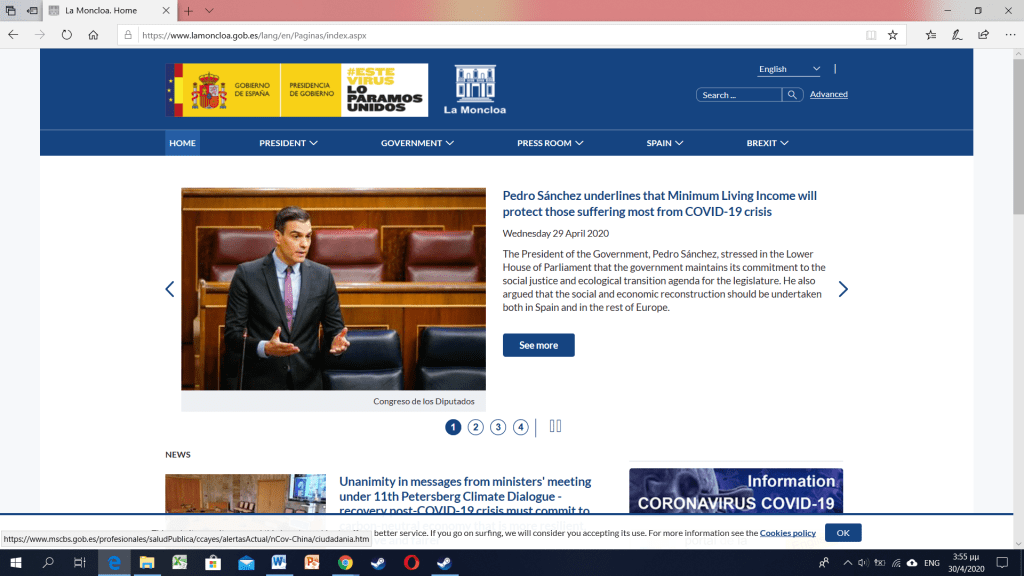This screenshot has height=576, width=1024.
Task: Click the search magnifier icon button
Action: (792, 95)
